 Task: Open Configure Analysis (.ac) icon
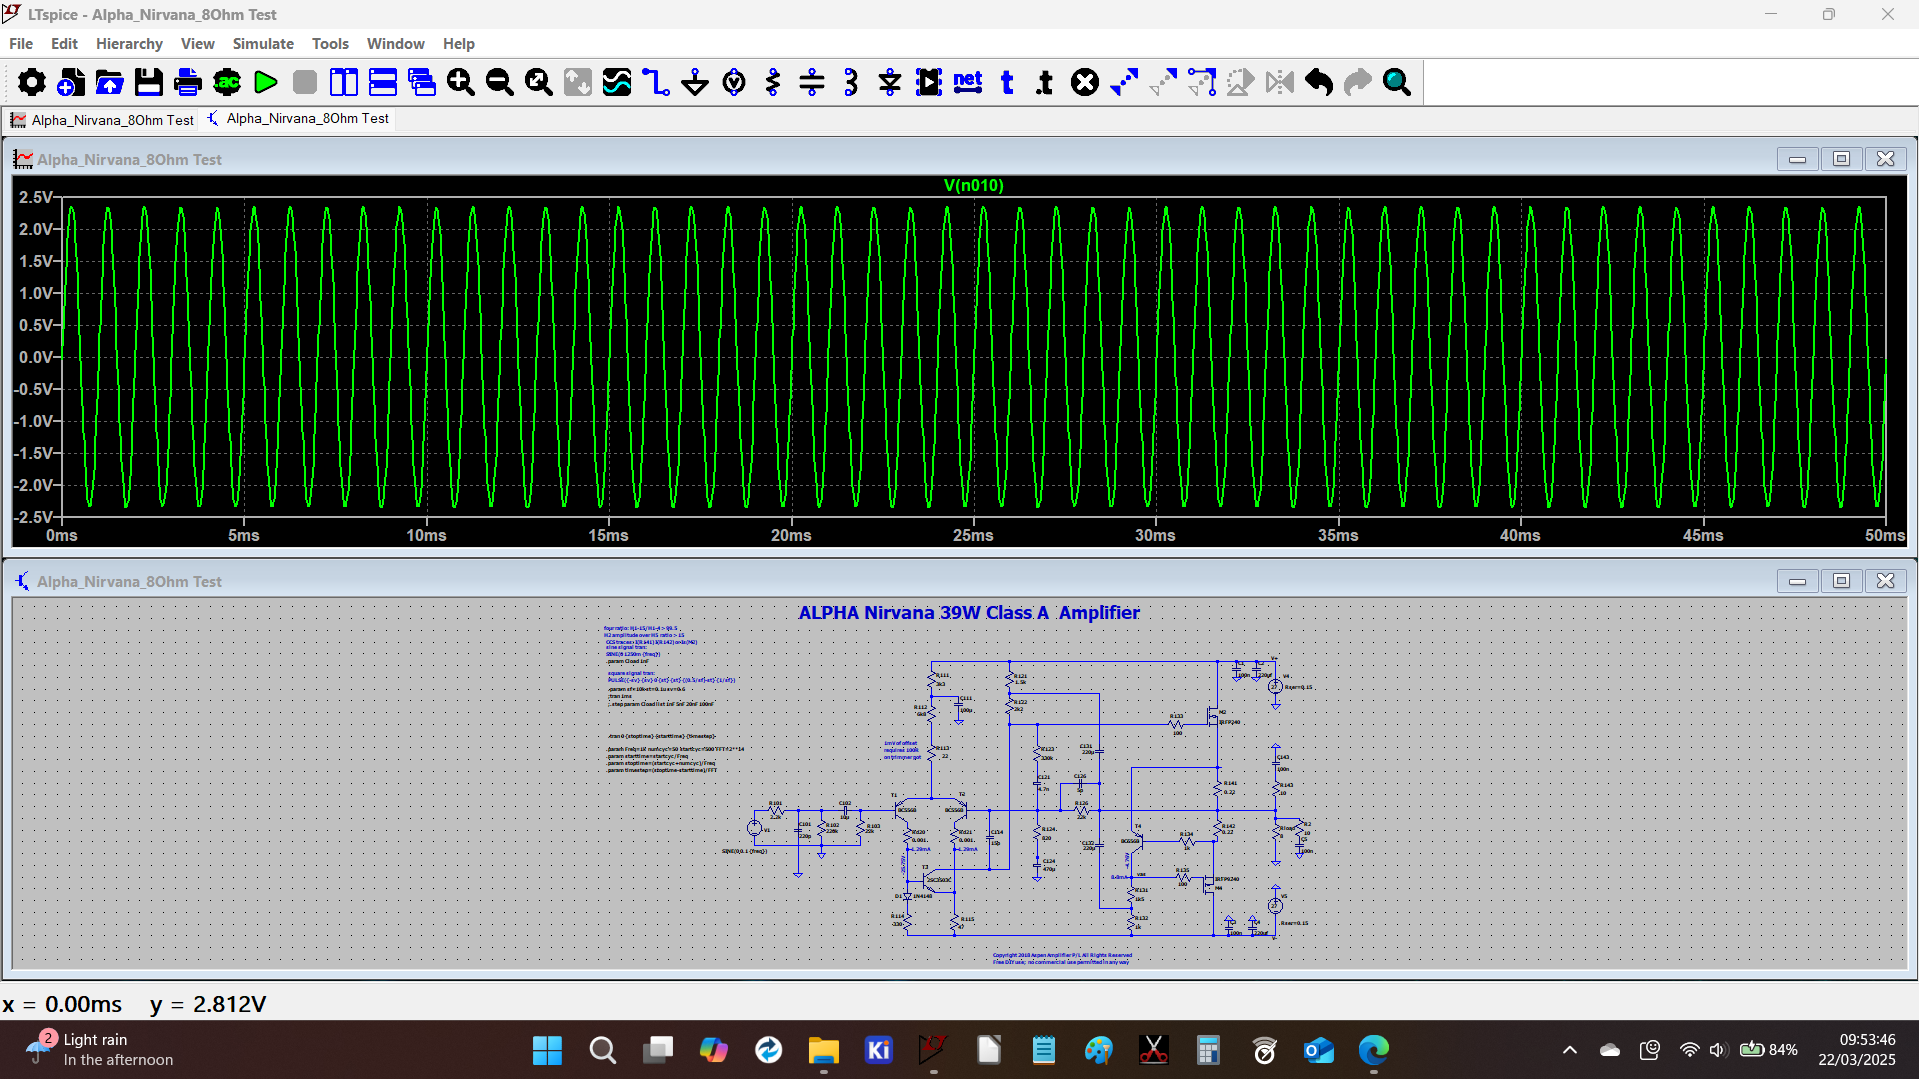pos(227,82)
